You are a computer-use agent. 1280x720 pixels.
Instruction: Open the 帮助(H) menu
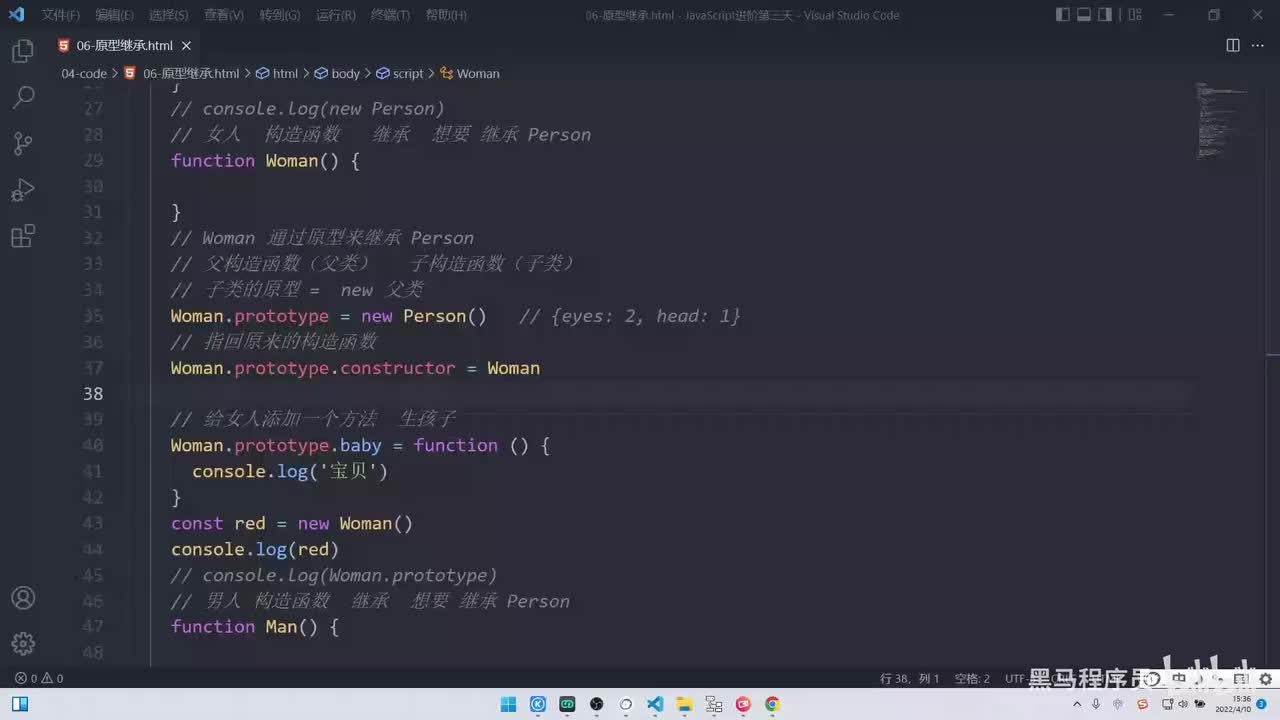click(x=446, y=15)
